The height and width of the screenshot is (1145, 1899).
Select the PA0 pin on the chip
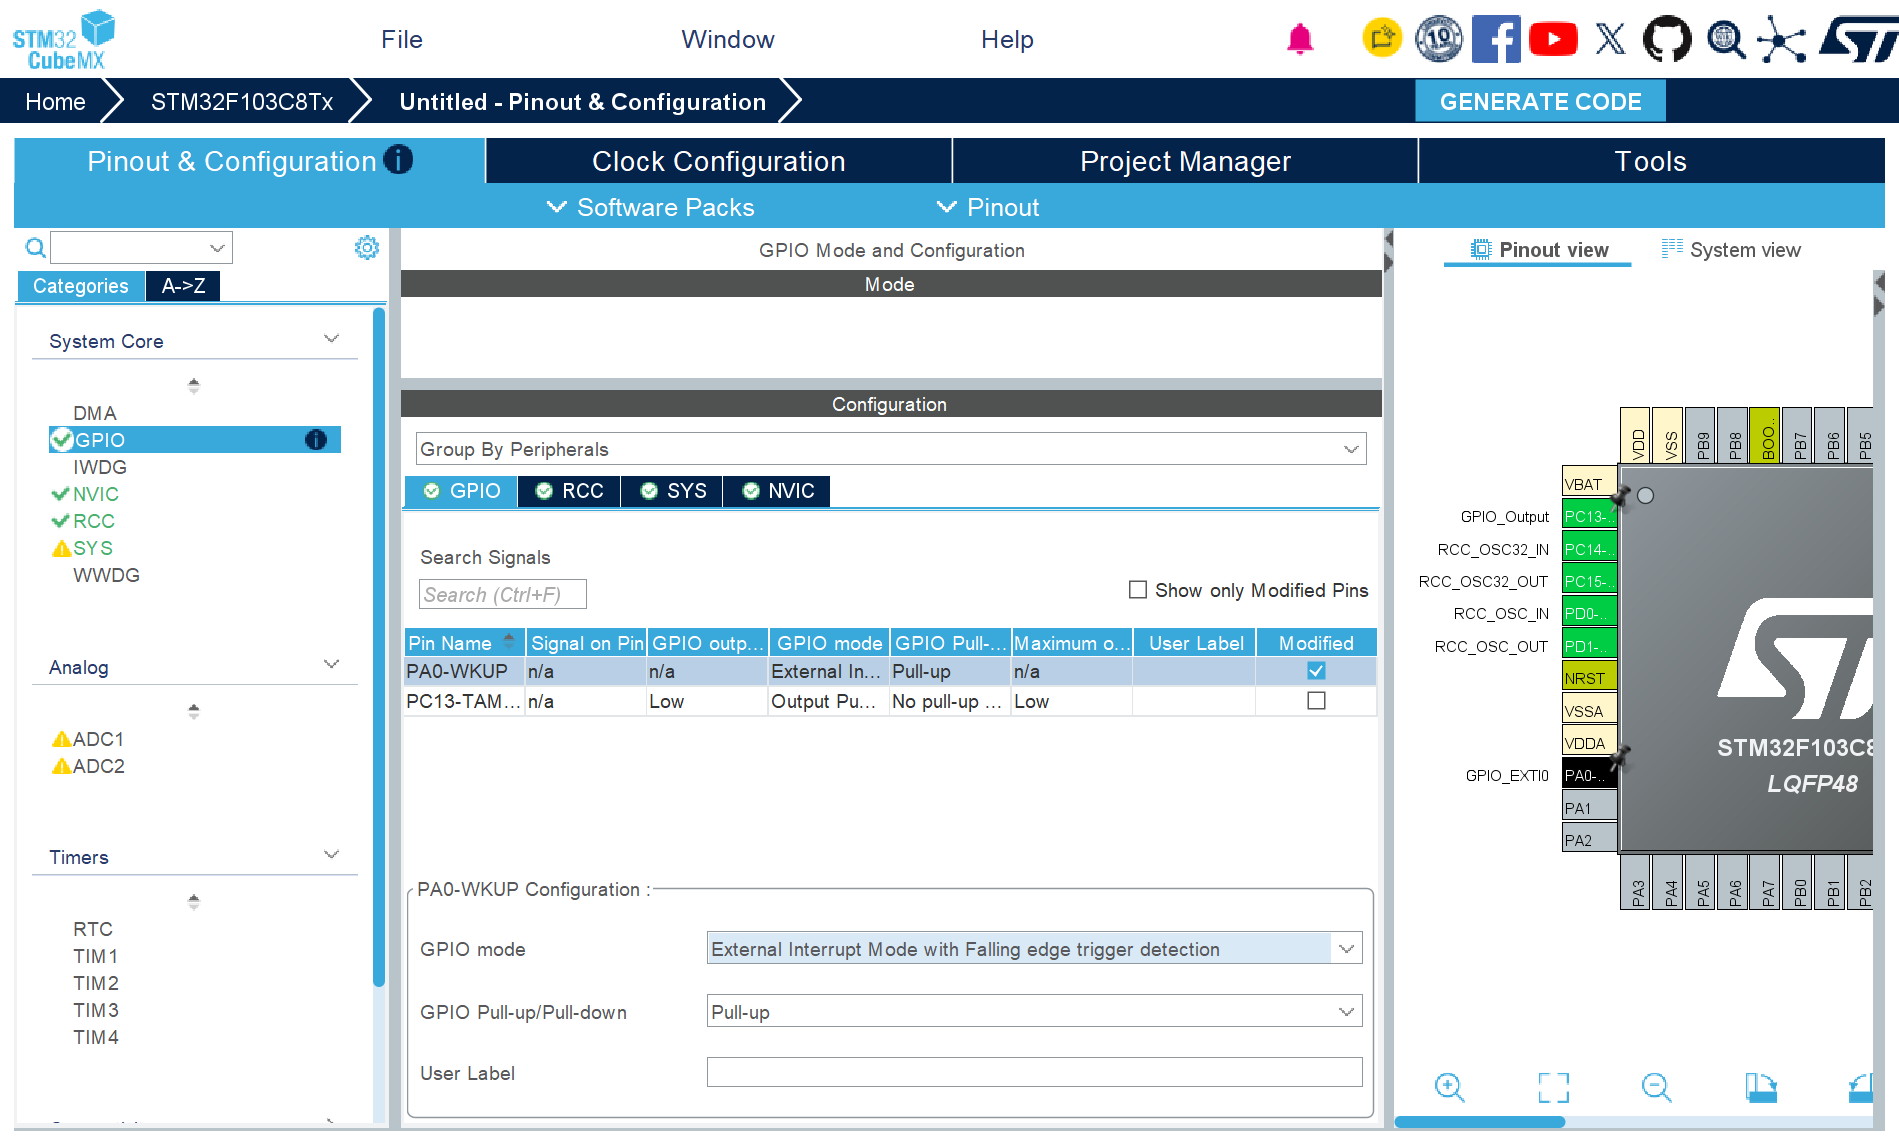click(x=1589, y=775)
